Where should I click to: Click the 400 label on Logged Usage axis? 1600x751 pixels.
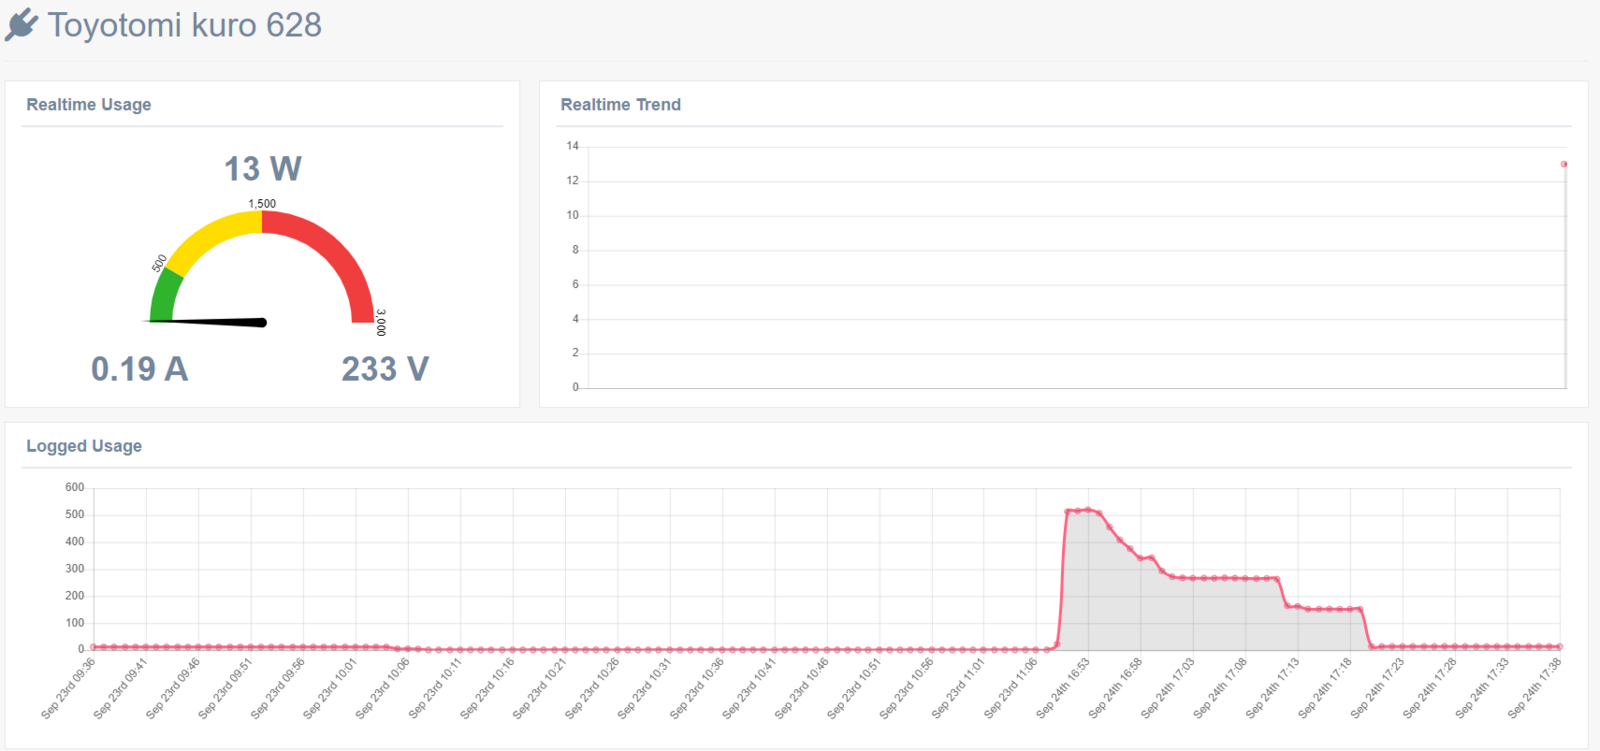[75, 542]
